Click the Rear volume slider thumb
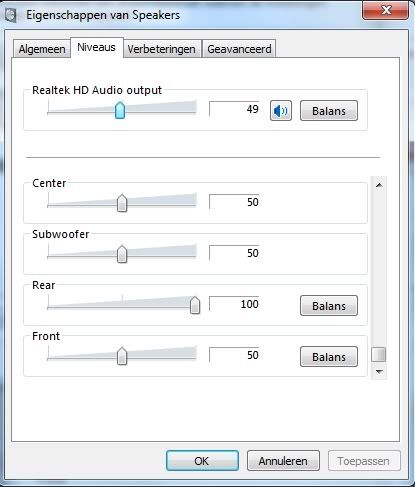 click(195, 305)
